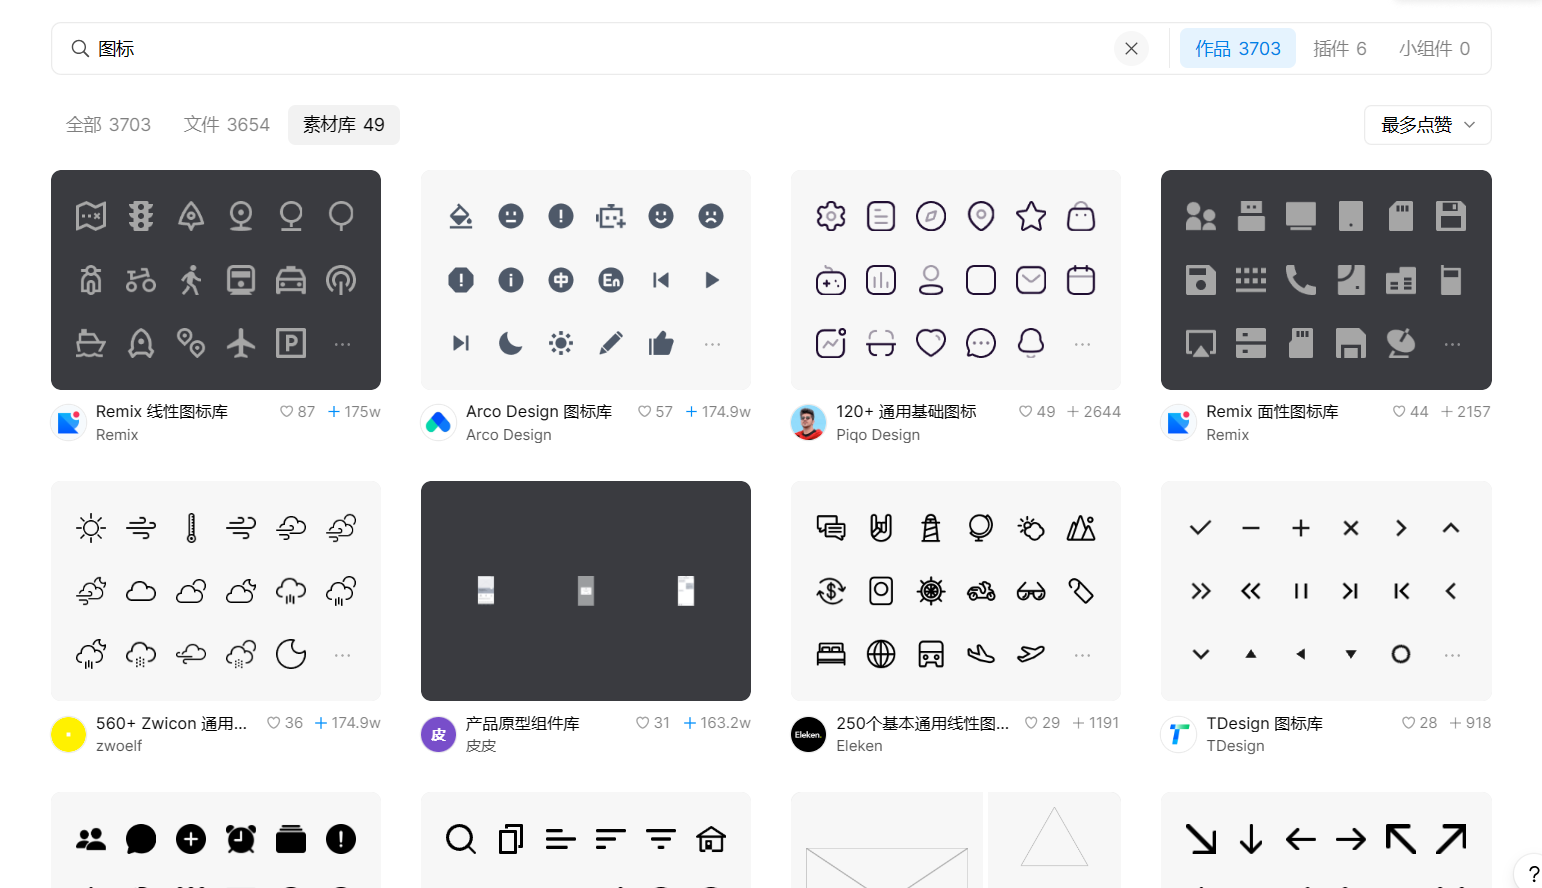1542x888 pixels.
Task: Open author name Arco Design
Action: pyautogui.click(x=509, y=435)
